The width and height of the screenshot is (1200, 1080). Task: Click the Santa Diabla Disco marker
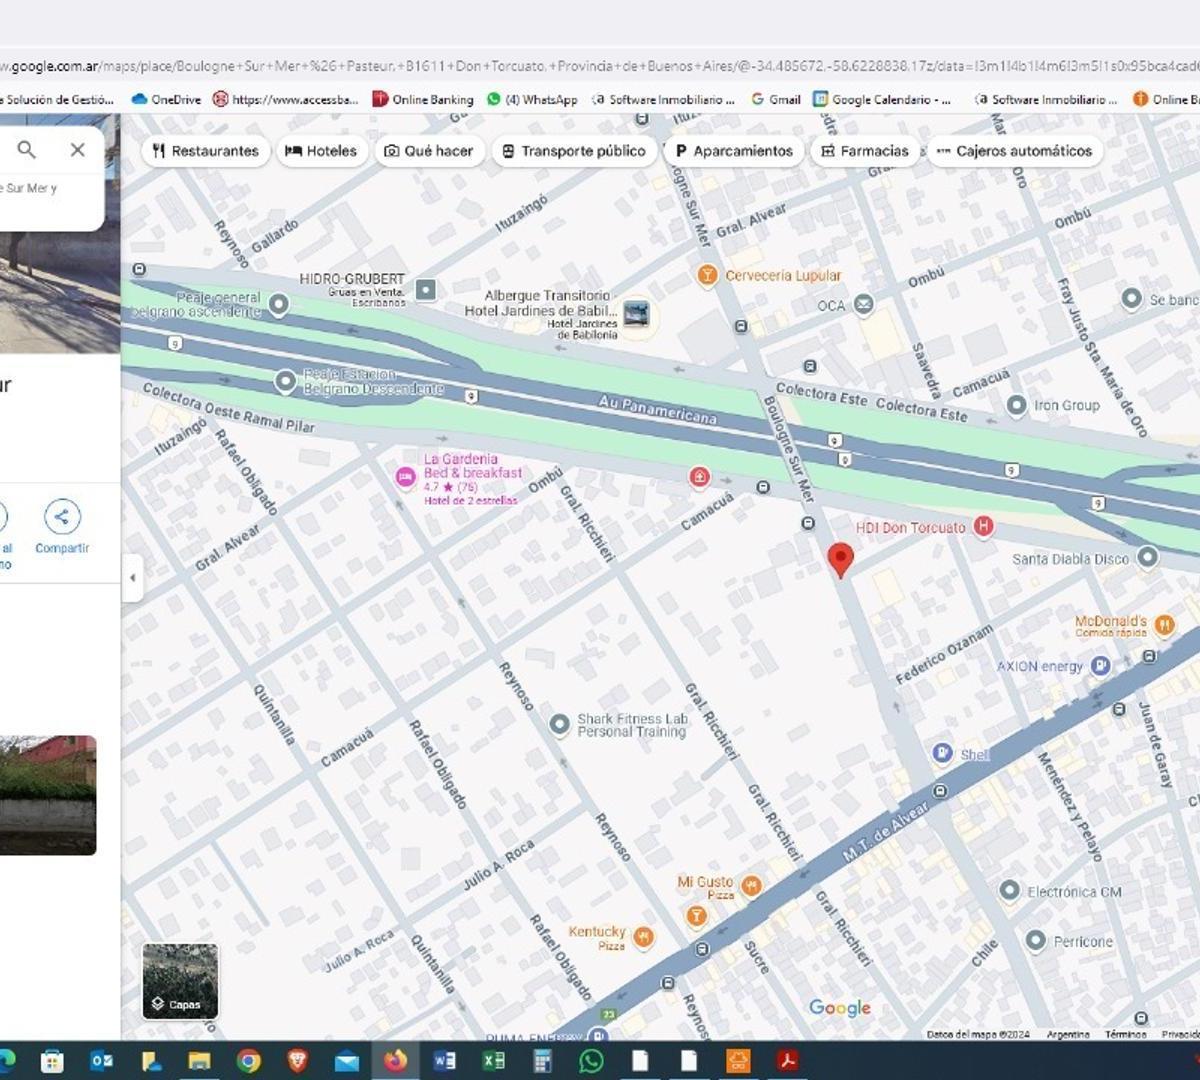coord(1147,558)
